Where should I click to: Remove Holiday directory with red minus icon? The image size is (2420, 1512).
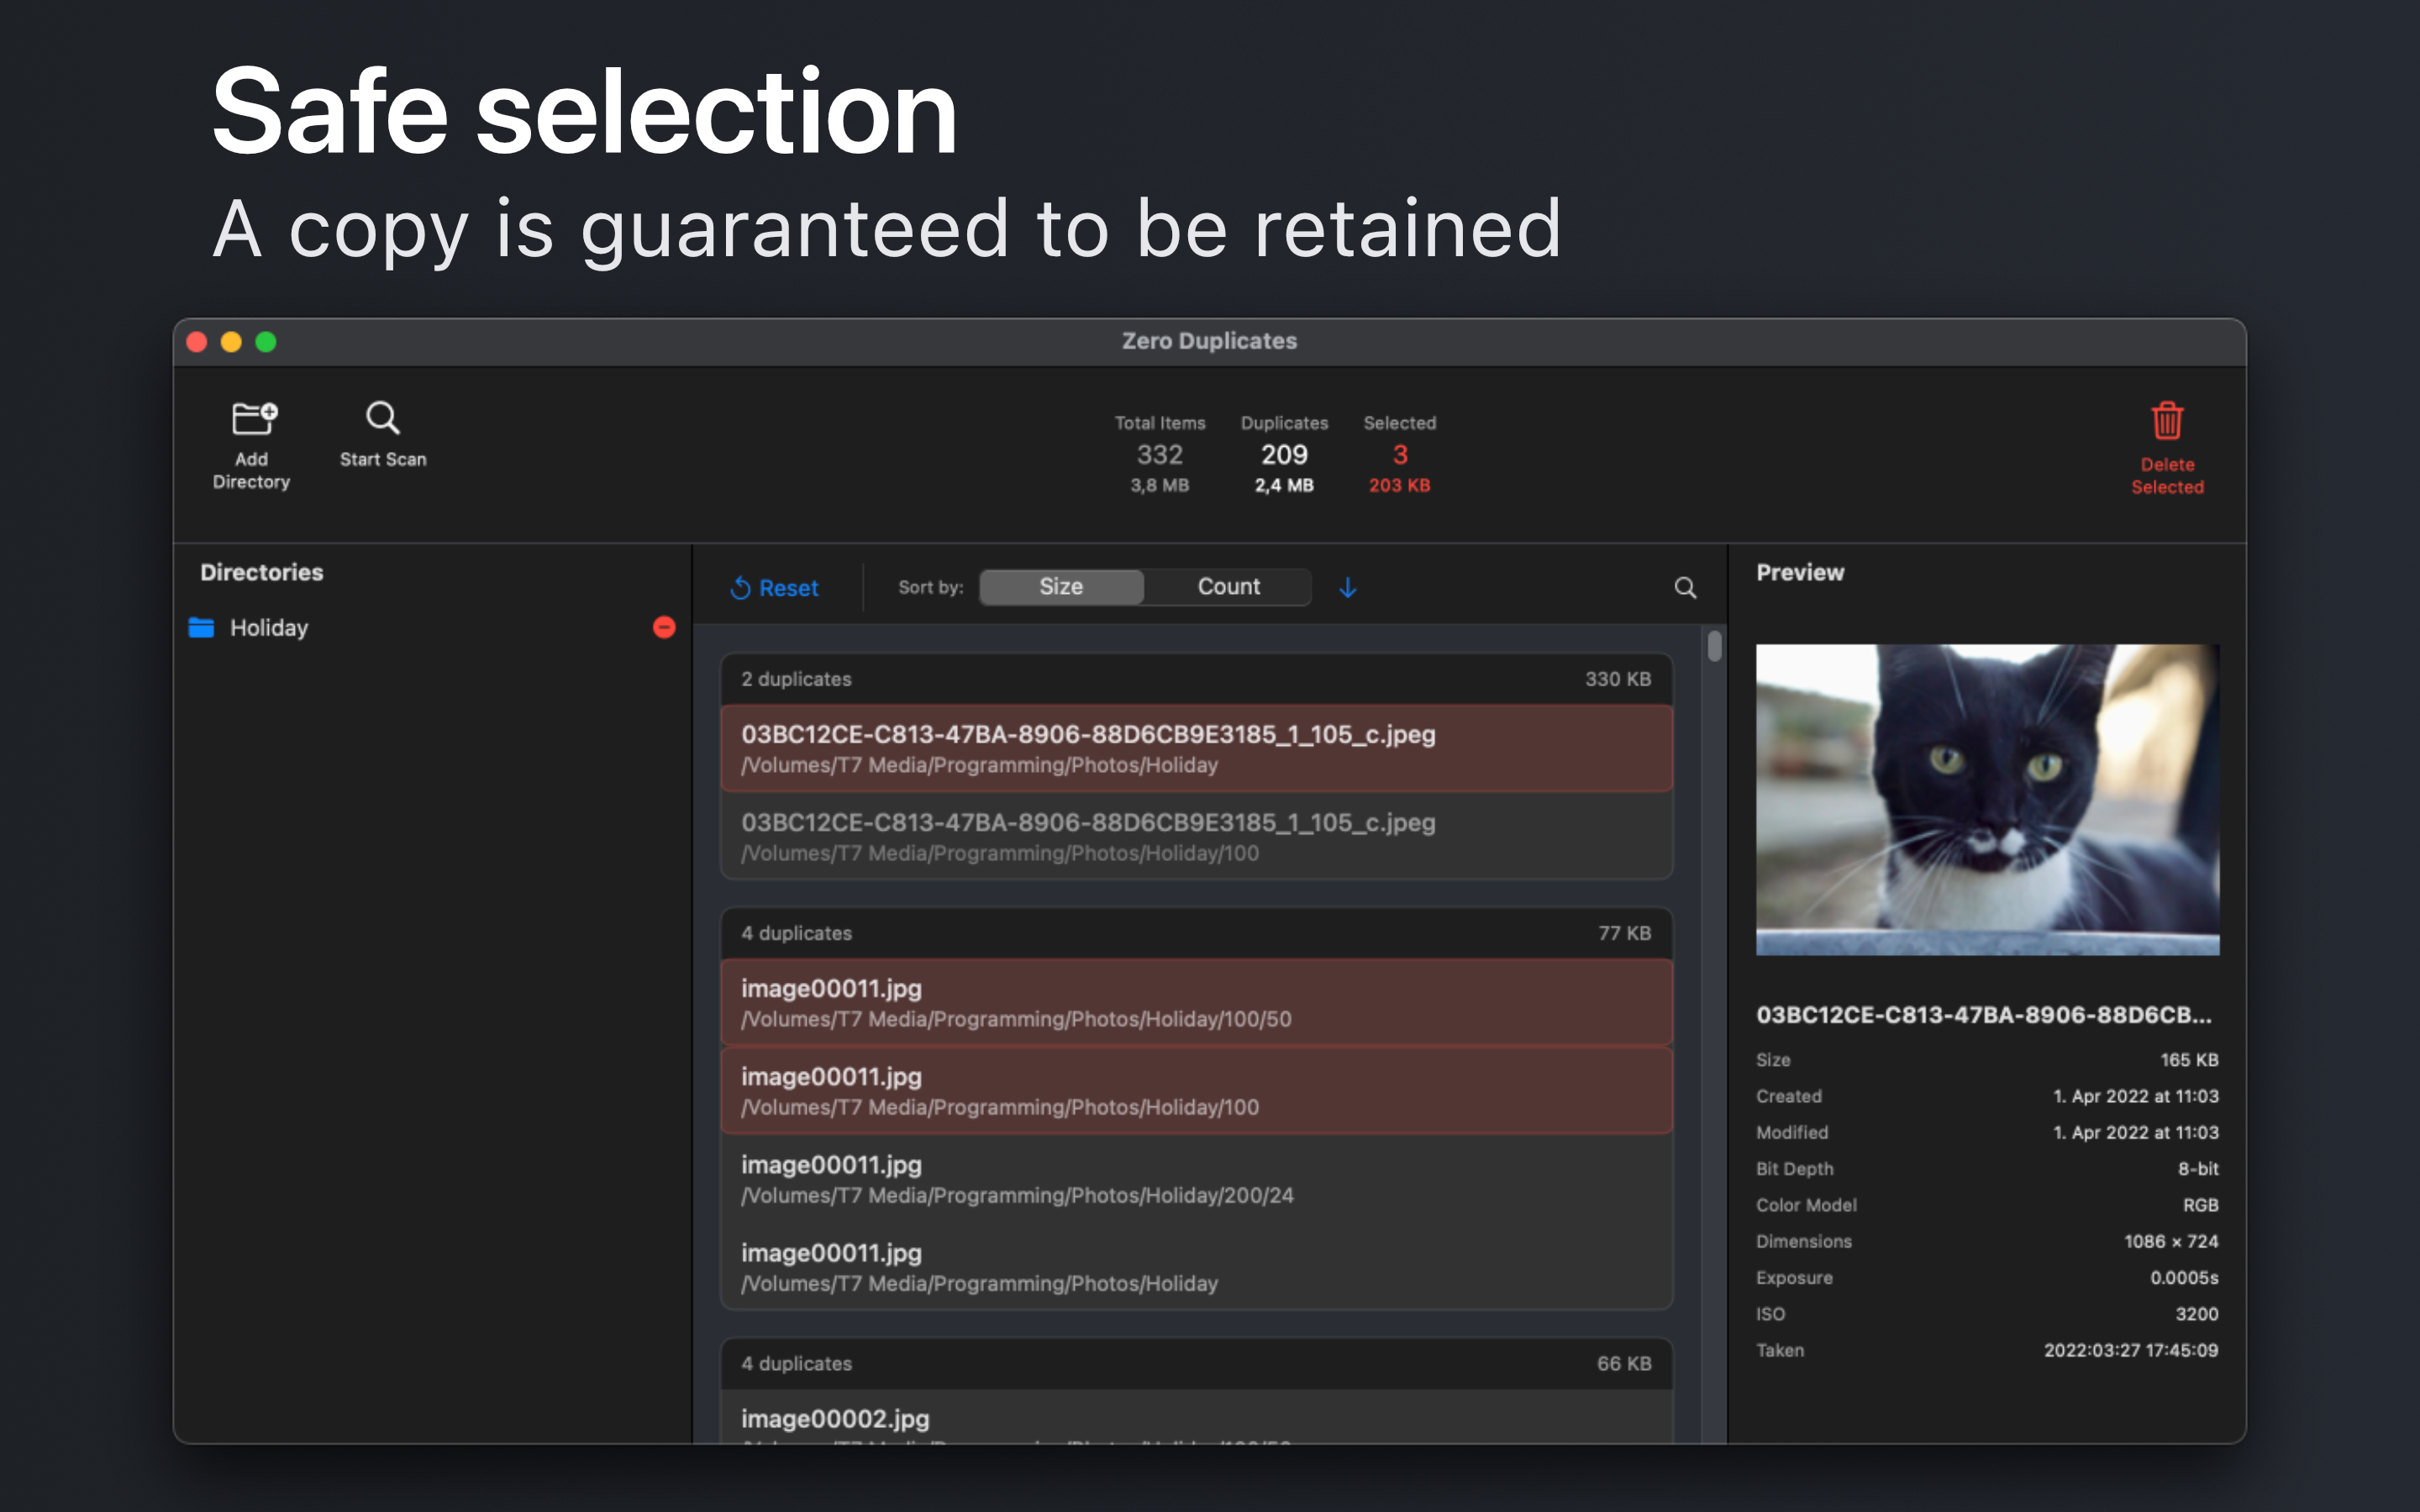tap(664, 627)
